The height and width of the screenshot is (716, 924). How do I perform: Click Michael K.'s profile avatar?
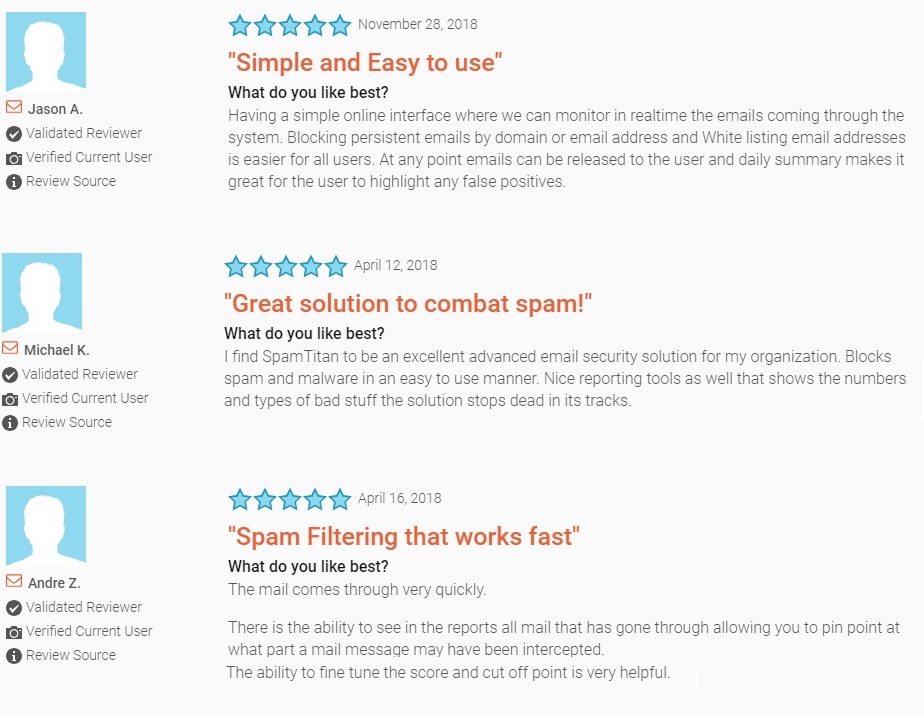click(42, 292)
